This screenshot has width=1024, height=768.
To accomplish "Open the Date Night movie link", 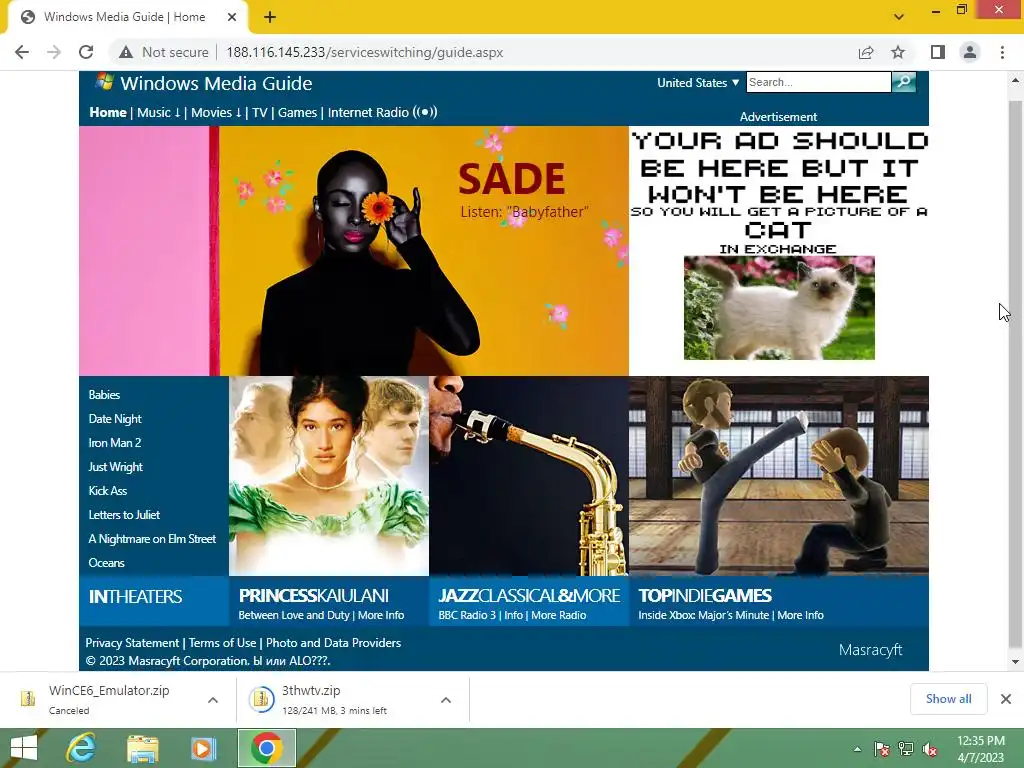I will [x=115, y=419].
